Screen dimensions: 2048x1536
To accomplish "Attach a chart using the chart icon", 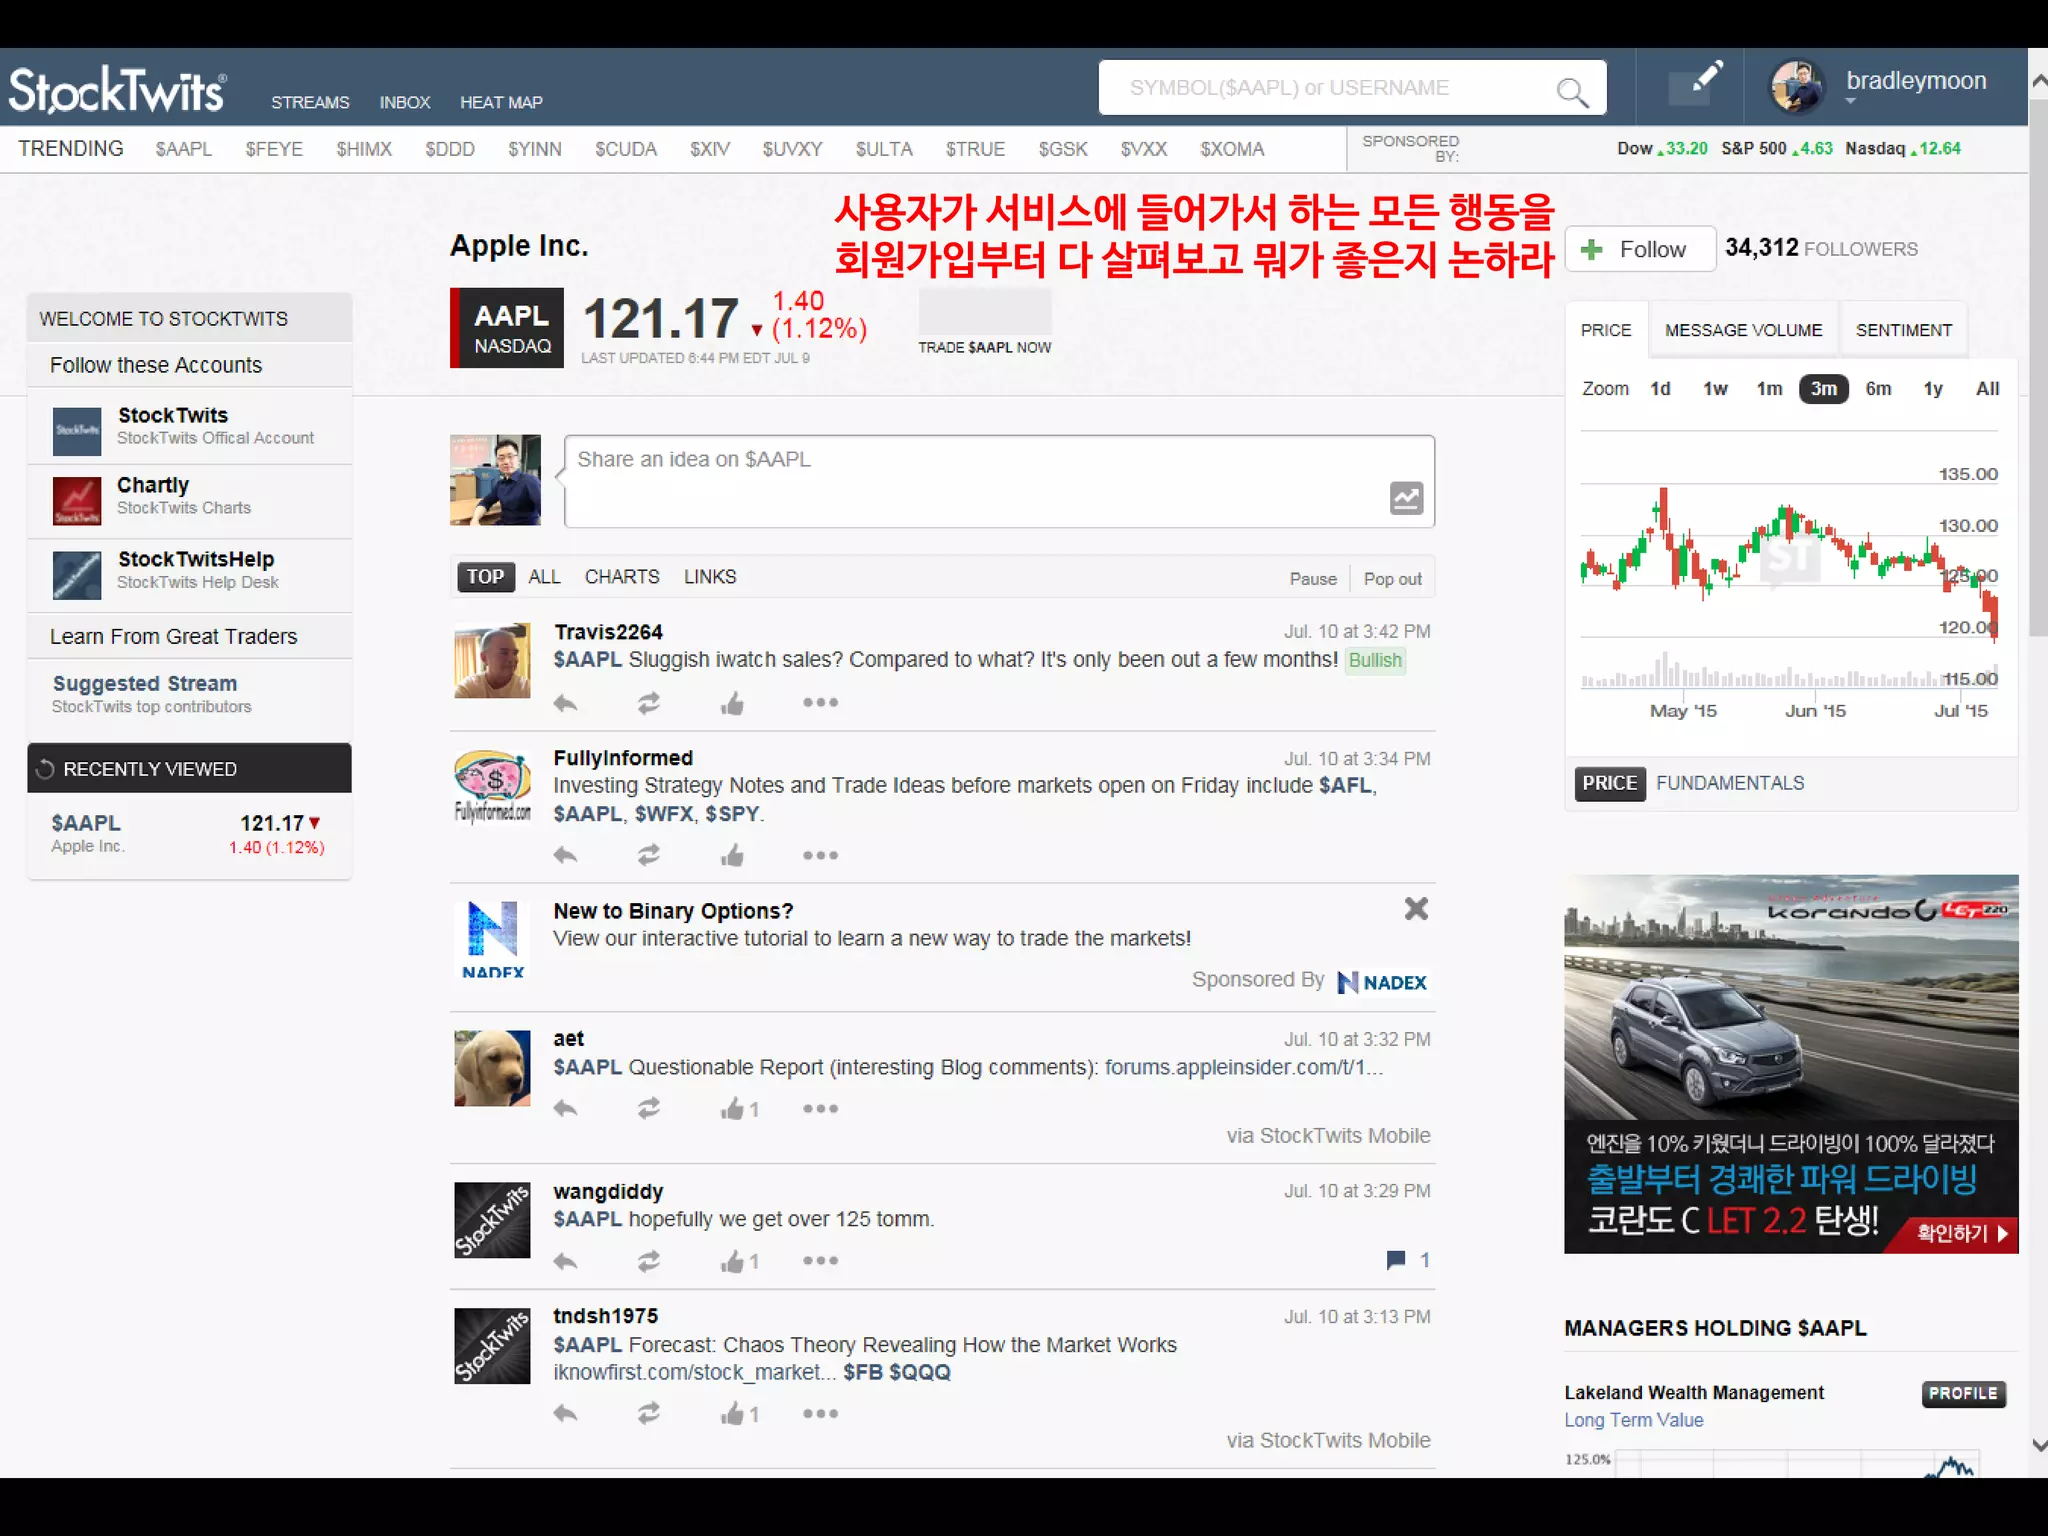I will [1406, 498].
